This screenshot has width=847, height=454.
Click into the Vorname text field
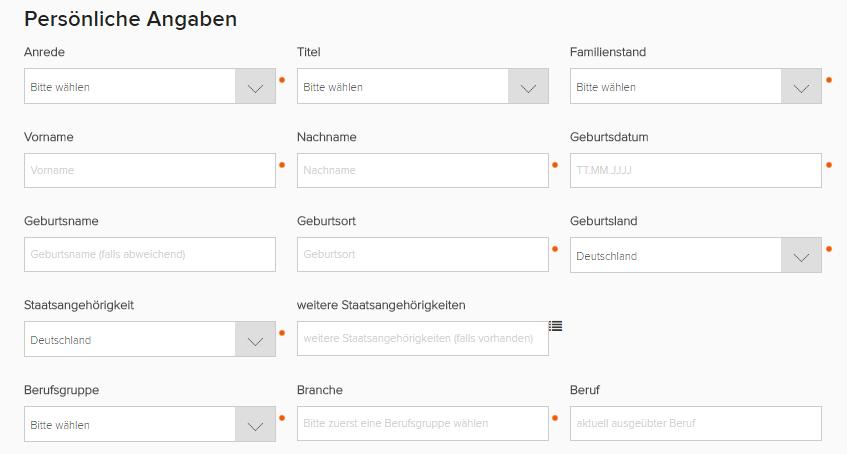pos(150,171)
